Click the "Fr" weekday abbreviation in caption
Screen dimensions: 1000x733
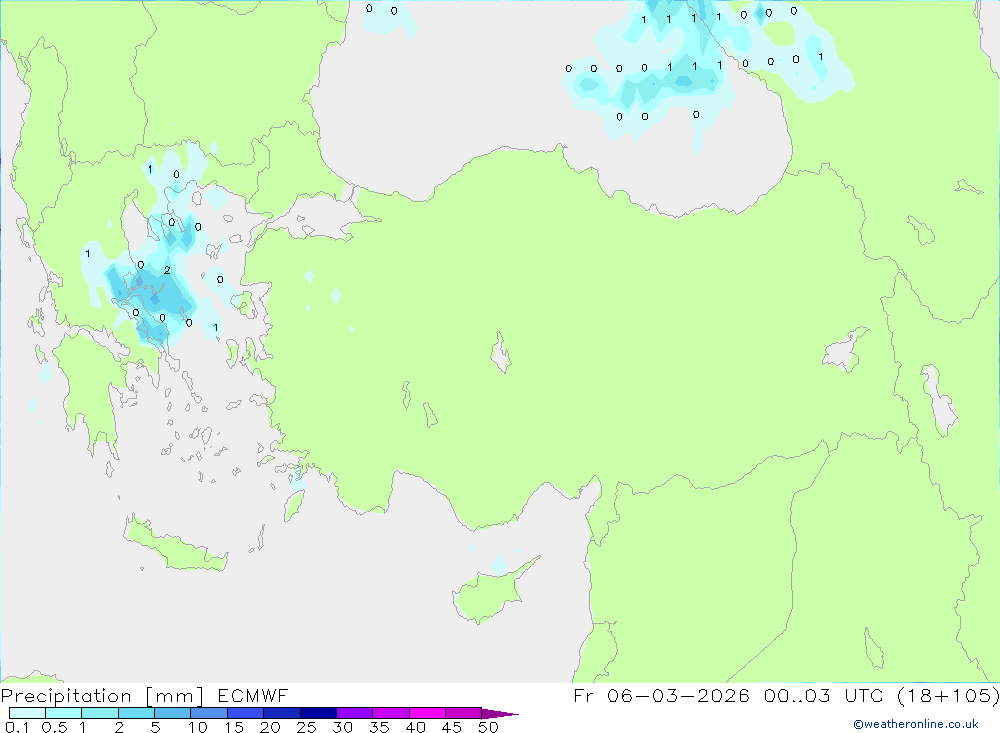click(x=583, y=695)
